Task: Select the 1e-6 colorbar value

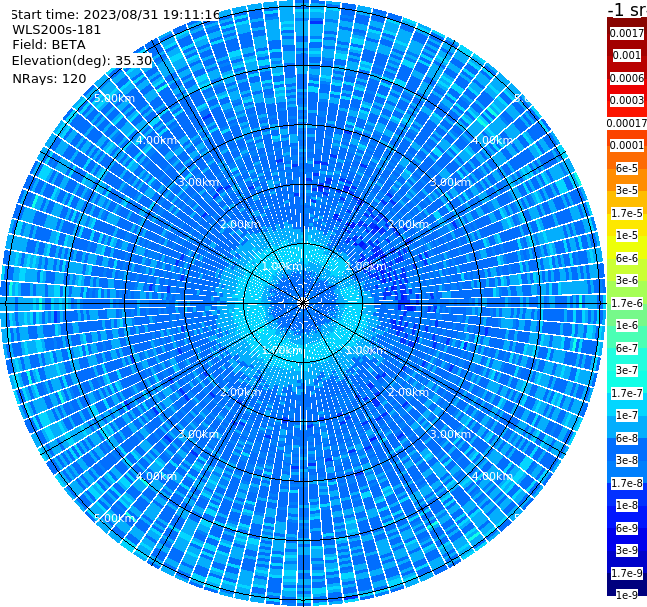Action: pyautogui.click(x=627, y=326)
